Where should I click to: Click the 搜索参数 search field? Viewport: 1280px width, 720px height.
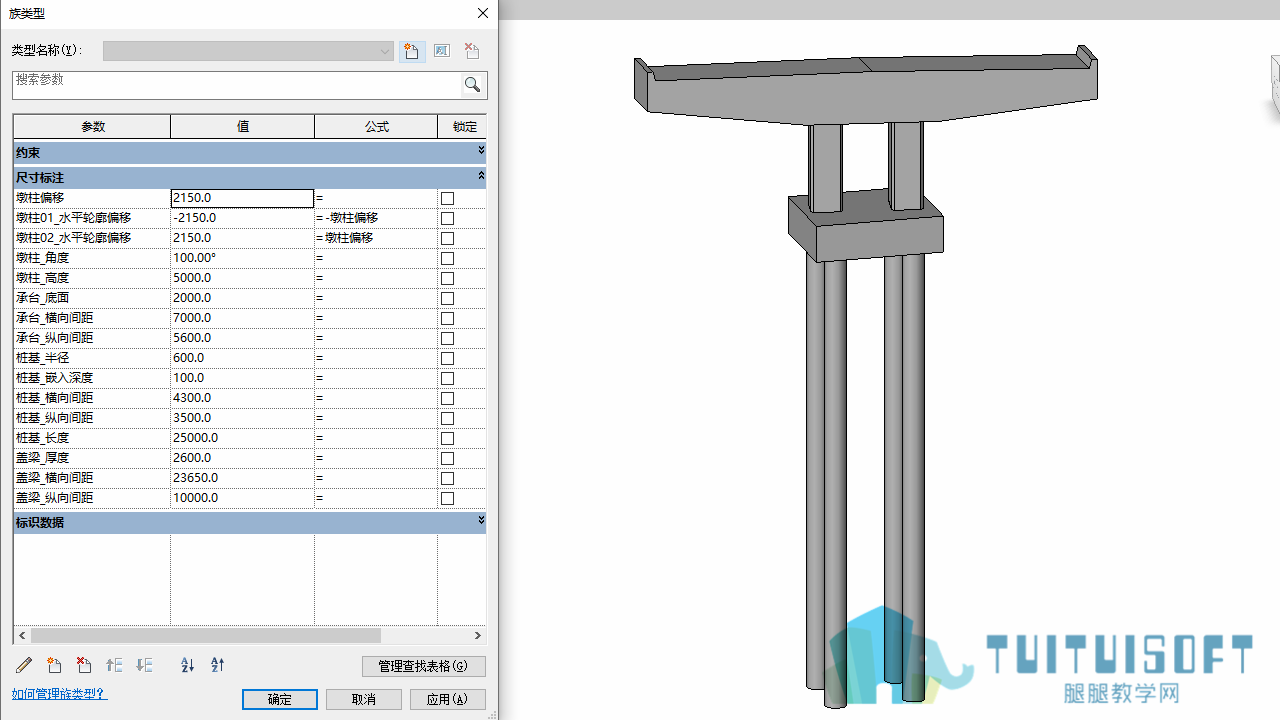click(x=237, y=85)
